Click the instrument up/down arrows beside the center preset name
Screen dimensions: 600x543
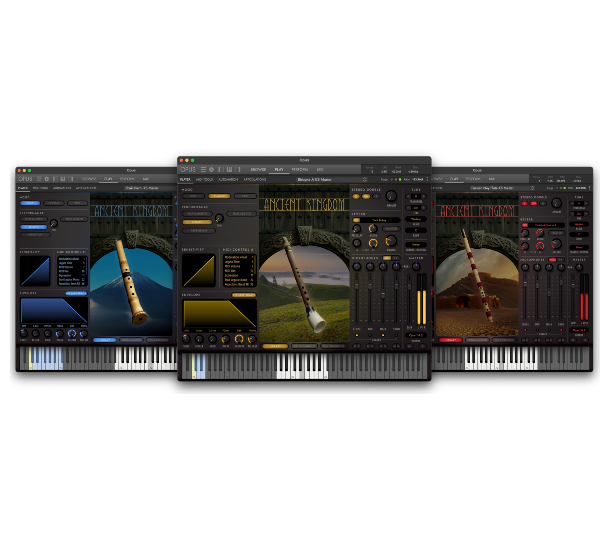tap(365, 179)
